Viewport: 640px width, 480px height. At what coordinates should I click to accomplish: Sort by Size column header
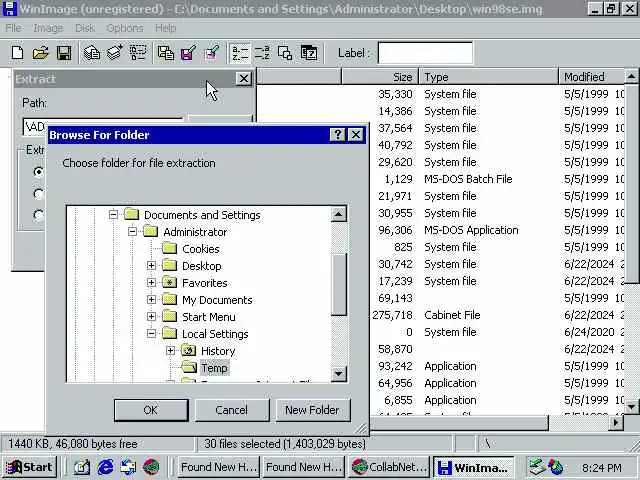[x=380, y=77]
